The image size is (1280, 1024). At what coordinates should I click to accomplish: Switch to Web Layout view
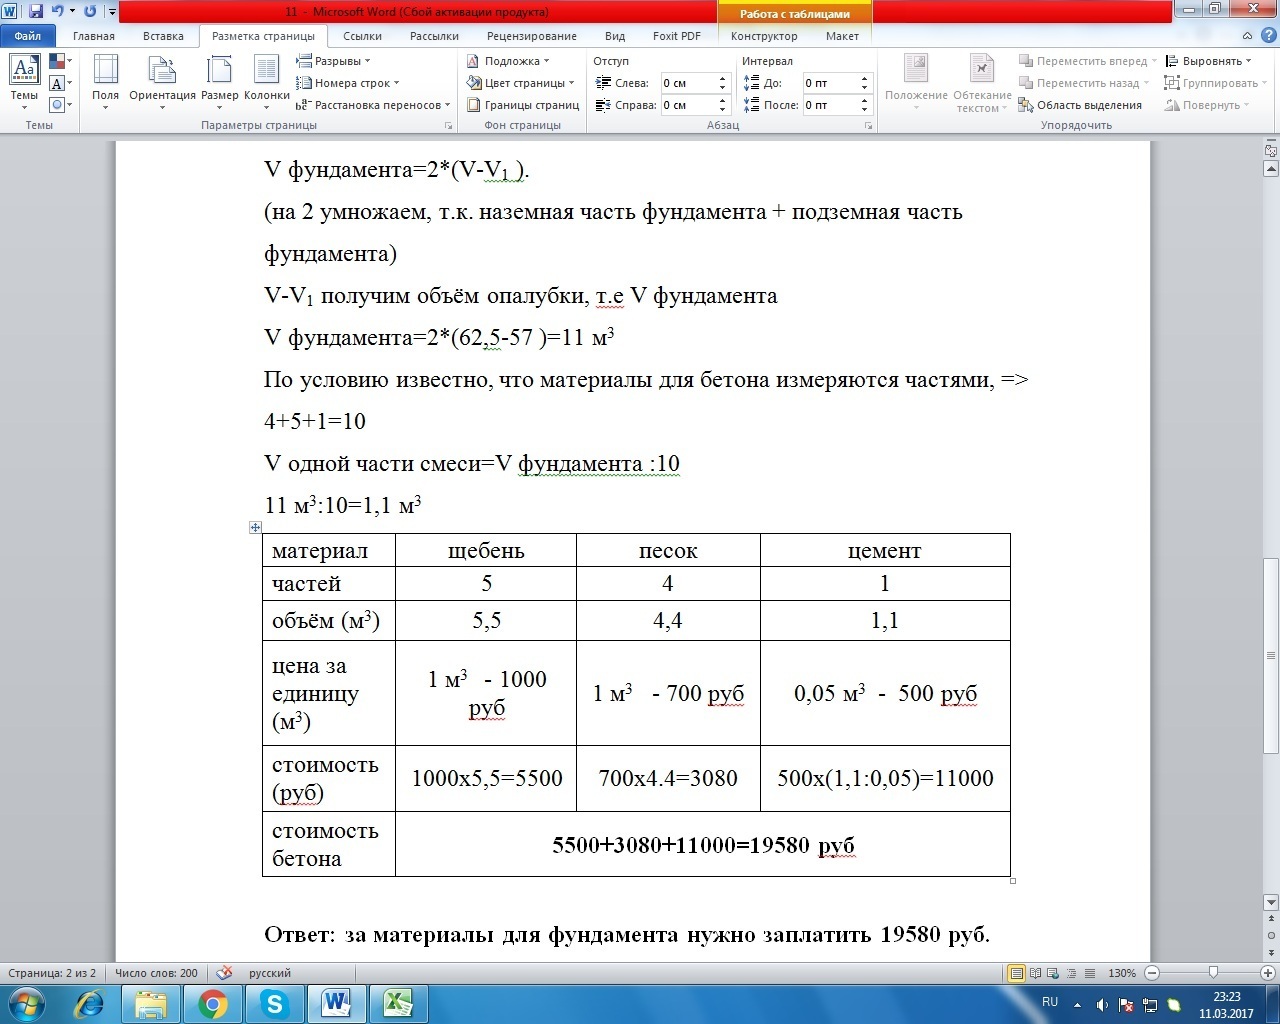(1053, 973)
